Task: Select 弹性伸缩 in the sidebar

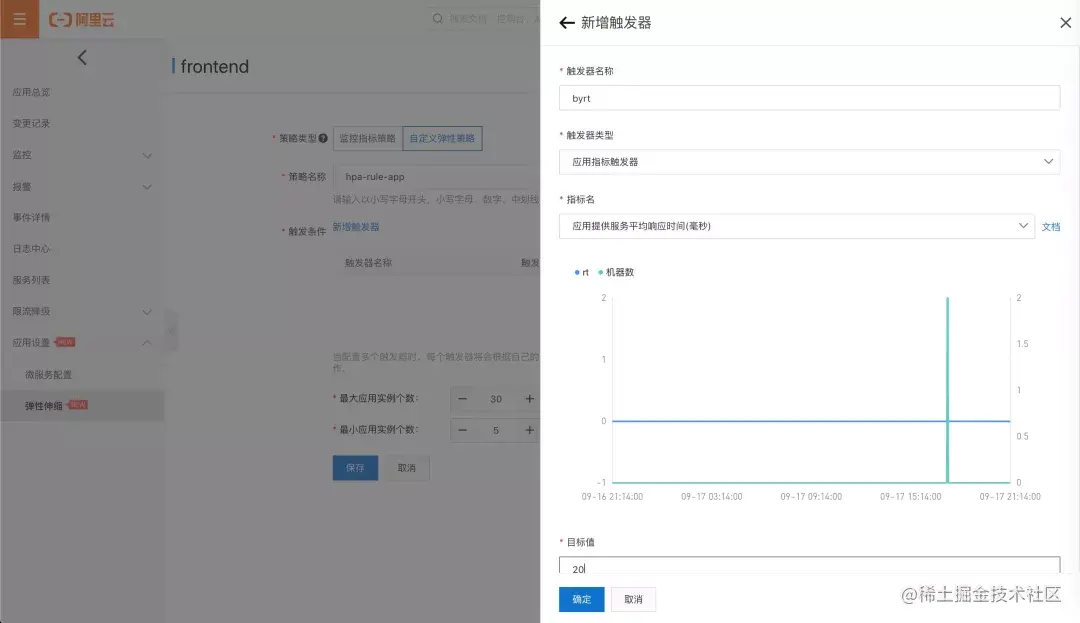Action: point(82,405)
